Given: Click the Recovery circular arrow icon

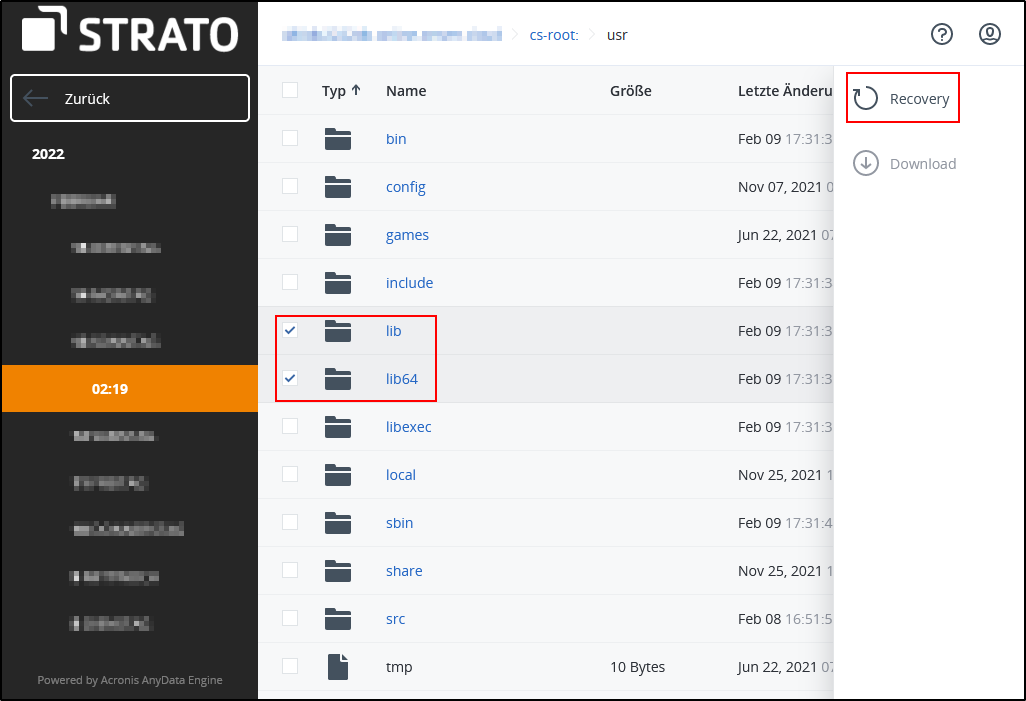Looking at the screenshot, I should coord(866,99).
